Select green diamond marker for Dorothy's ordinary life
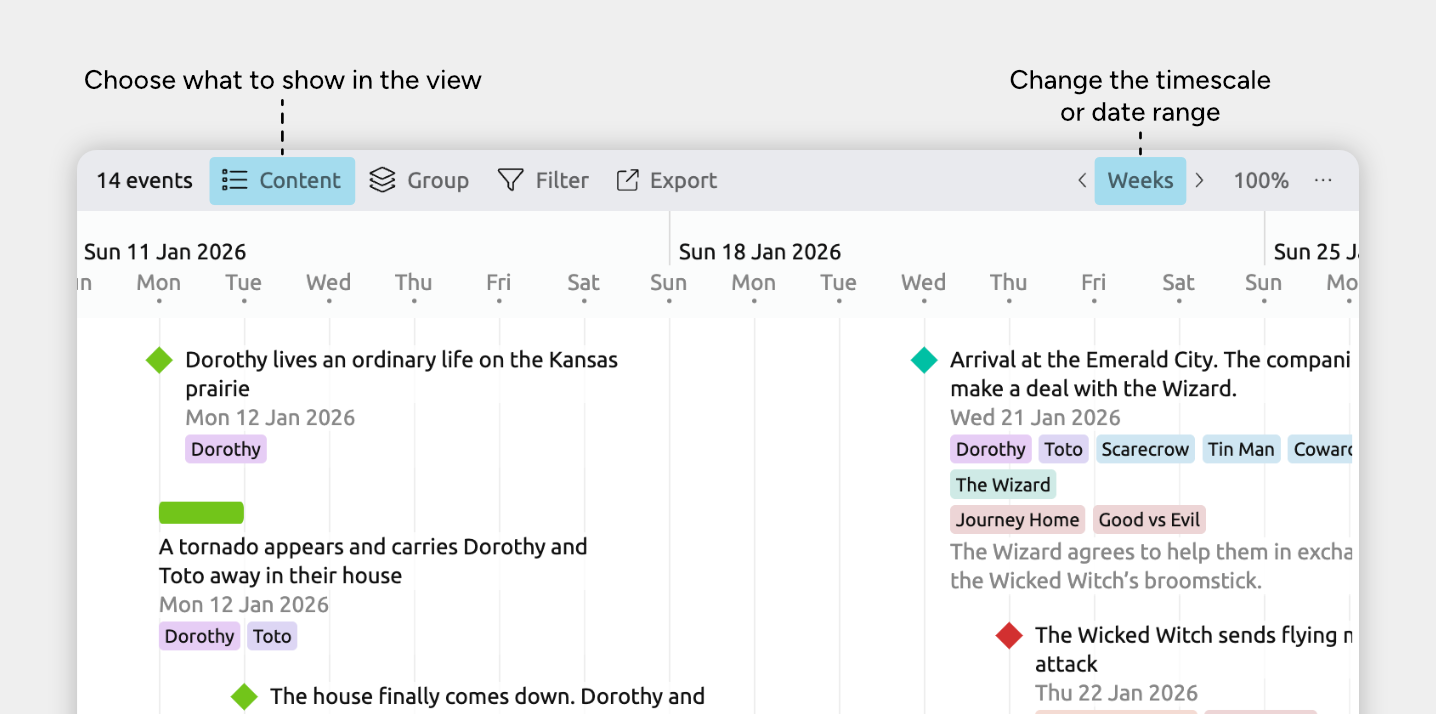 (x=159, y=360)
